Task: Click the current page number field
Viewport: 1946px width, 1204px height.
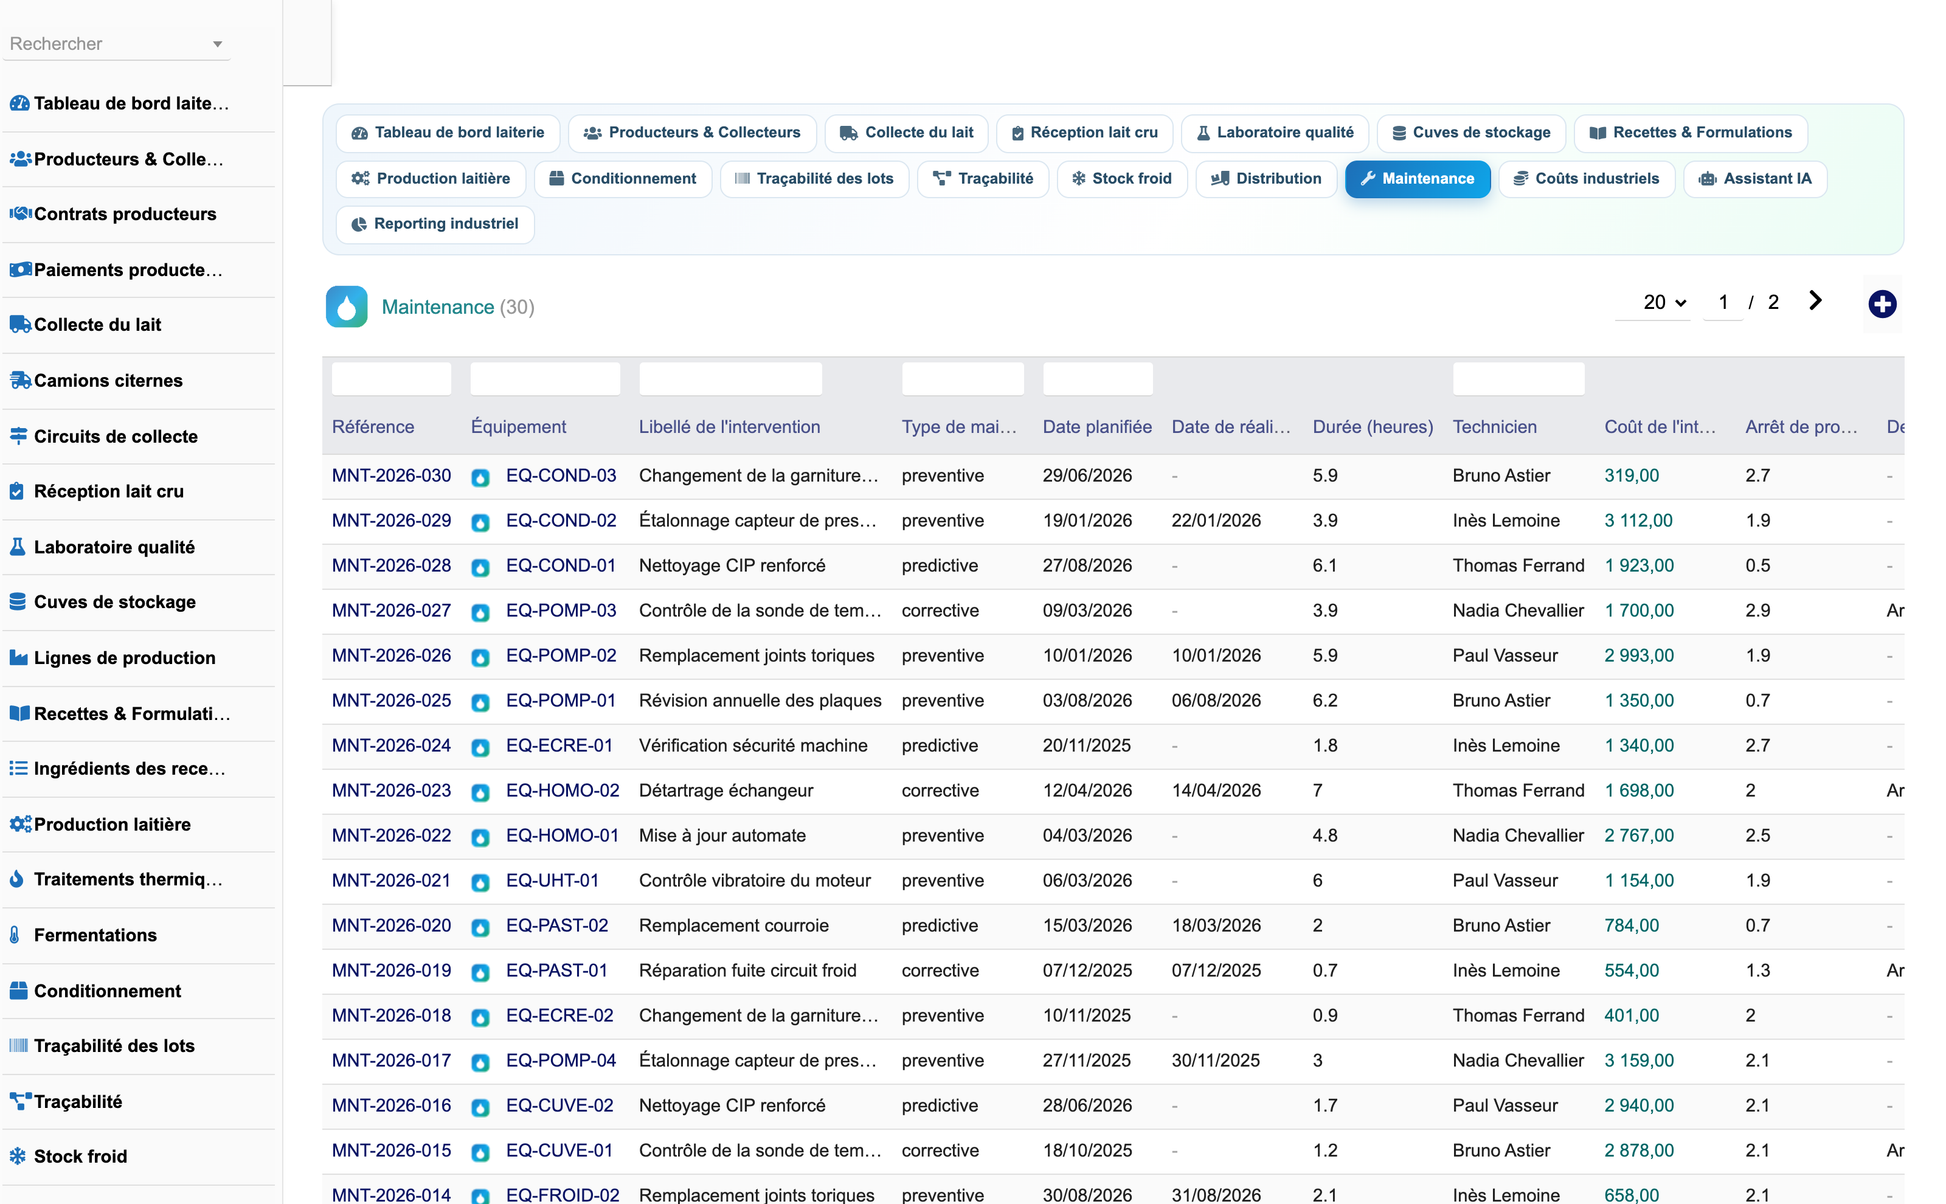Action: [x=1723, y=302]
